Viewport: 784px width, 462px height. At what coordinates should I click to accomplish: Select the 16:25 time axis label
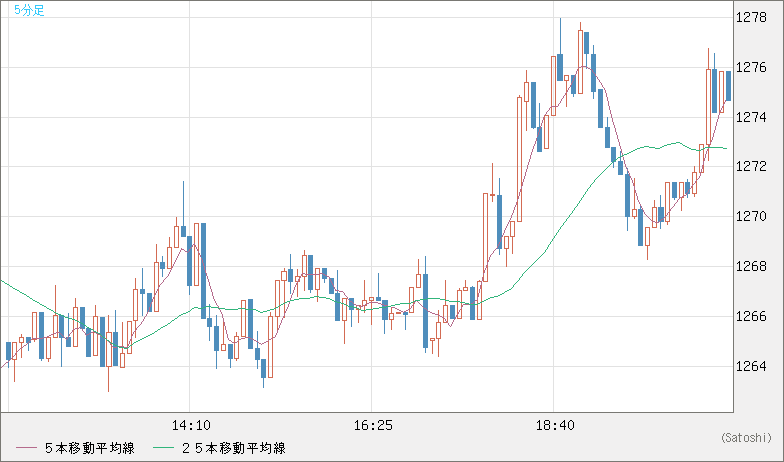tap(373, 426)
